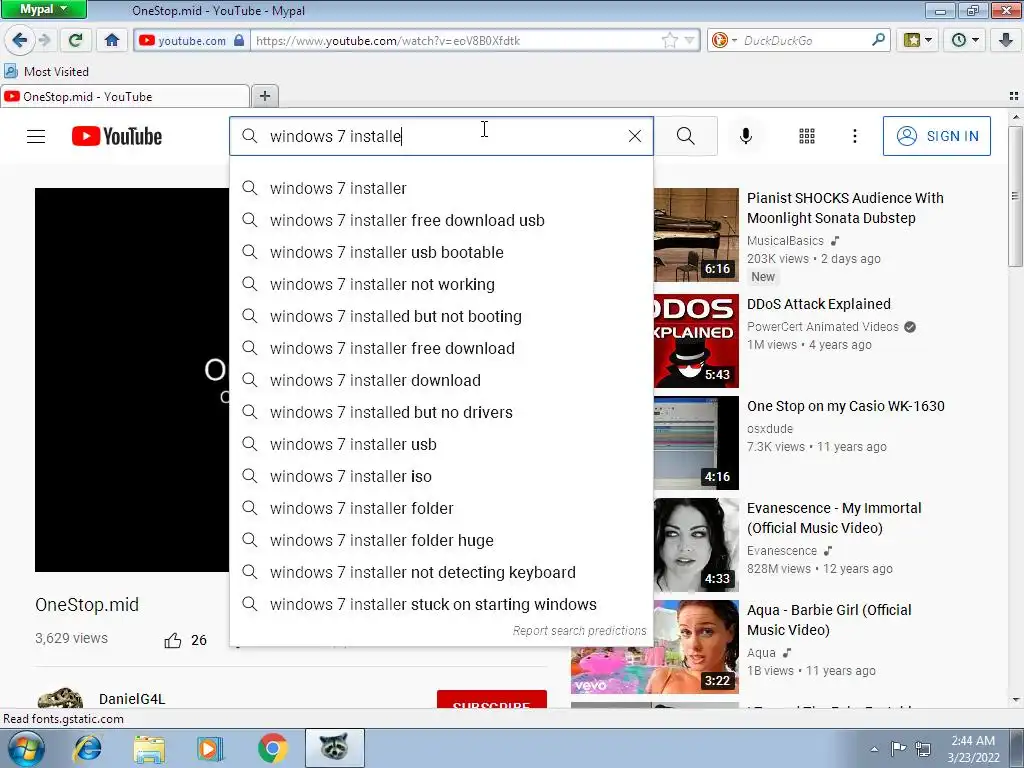Click the DuckDuckGo search magnifier icon
Viewport: 1024px width, 768px height.
878,40
